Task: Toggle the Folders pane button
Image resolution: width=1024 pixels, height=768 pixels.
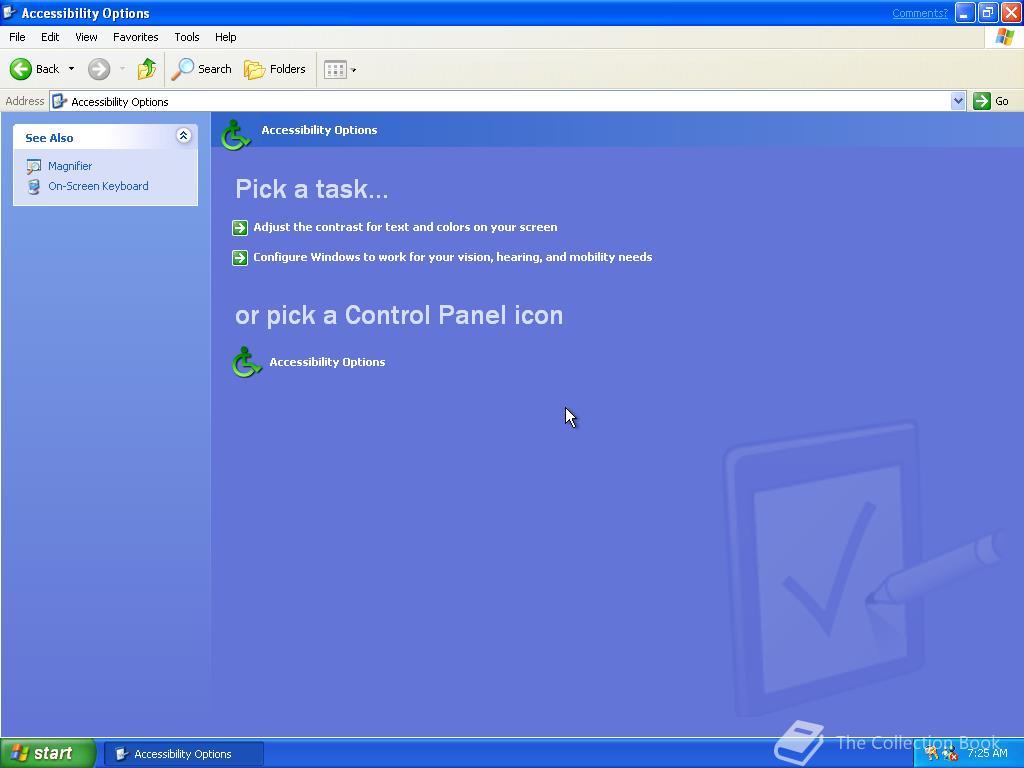Action: 274,69
